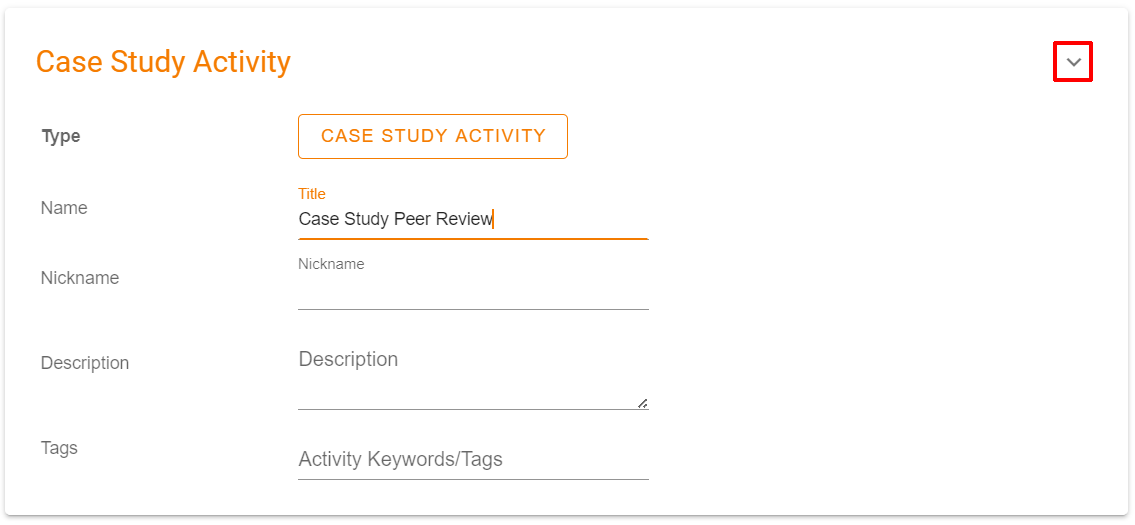Click the small Nickname floating label above the field
The height and width of the screenshot is (525, 1135).
pyautogui.click(x=331, y=264)
